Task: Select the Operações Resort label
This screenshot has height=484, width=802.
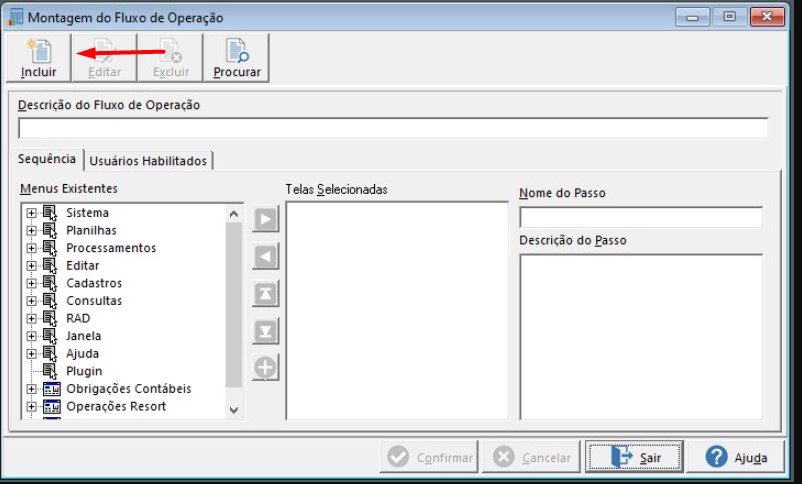Action: pos(116,406)
